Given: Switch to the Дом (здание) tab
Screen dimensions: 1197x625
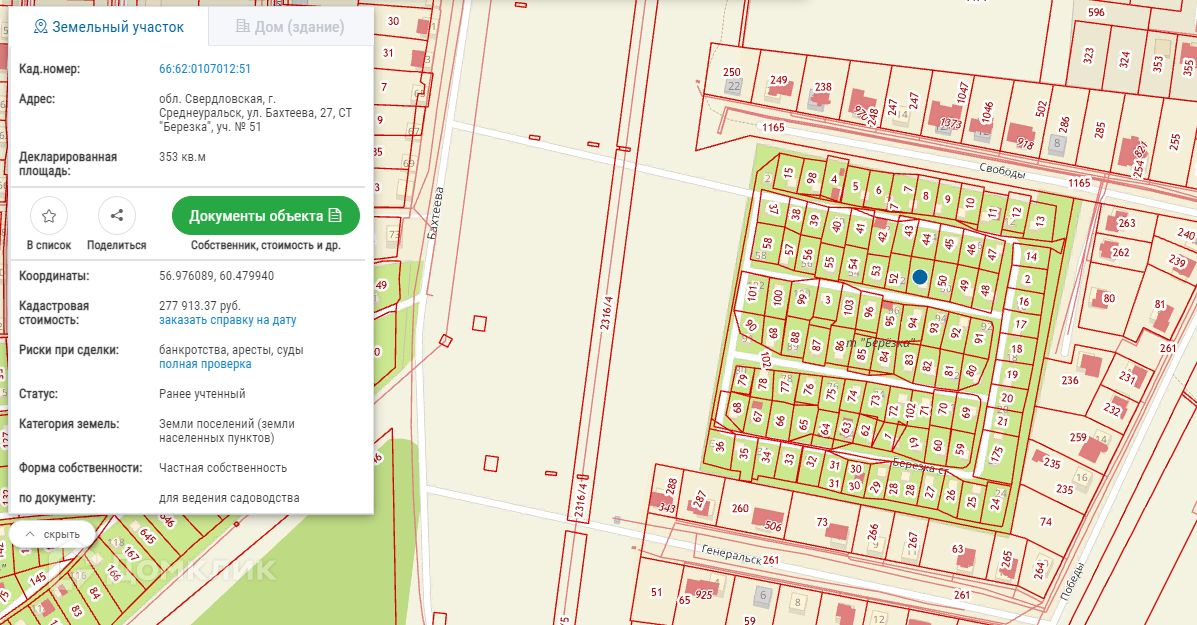Looking at the screenshot, I should (x=290, y=27).
